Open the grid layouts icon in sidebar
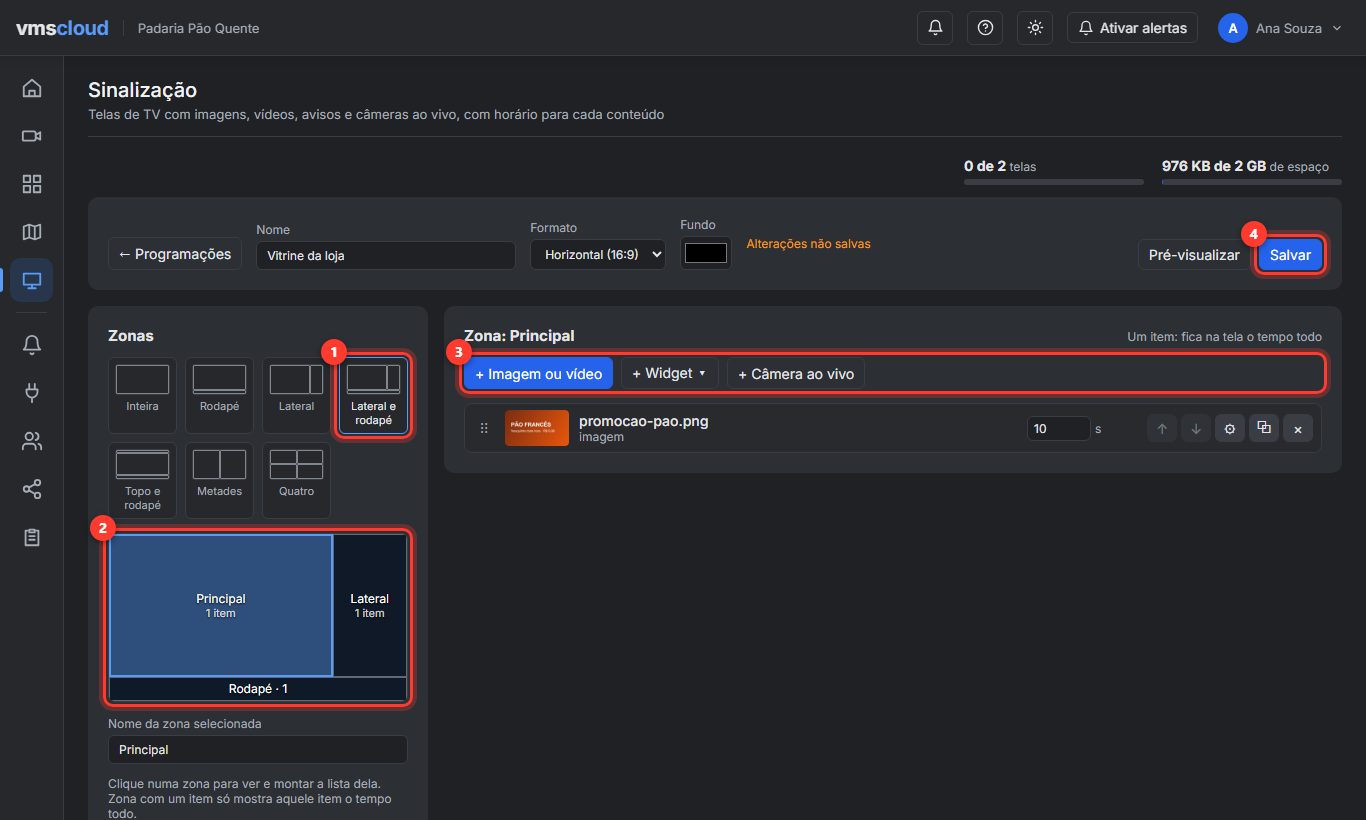 pos(32,184)
